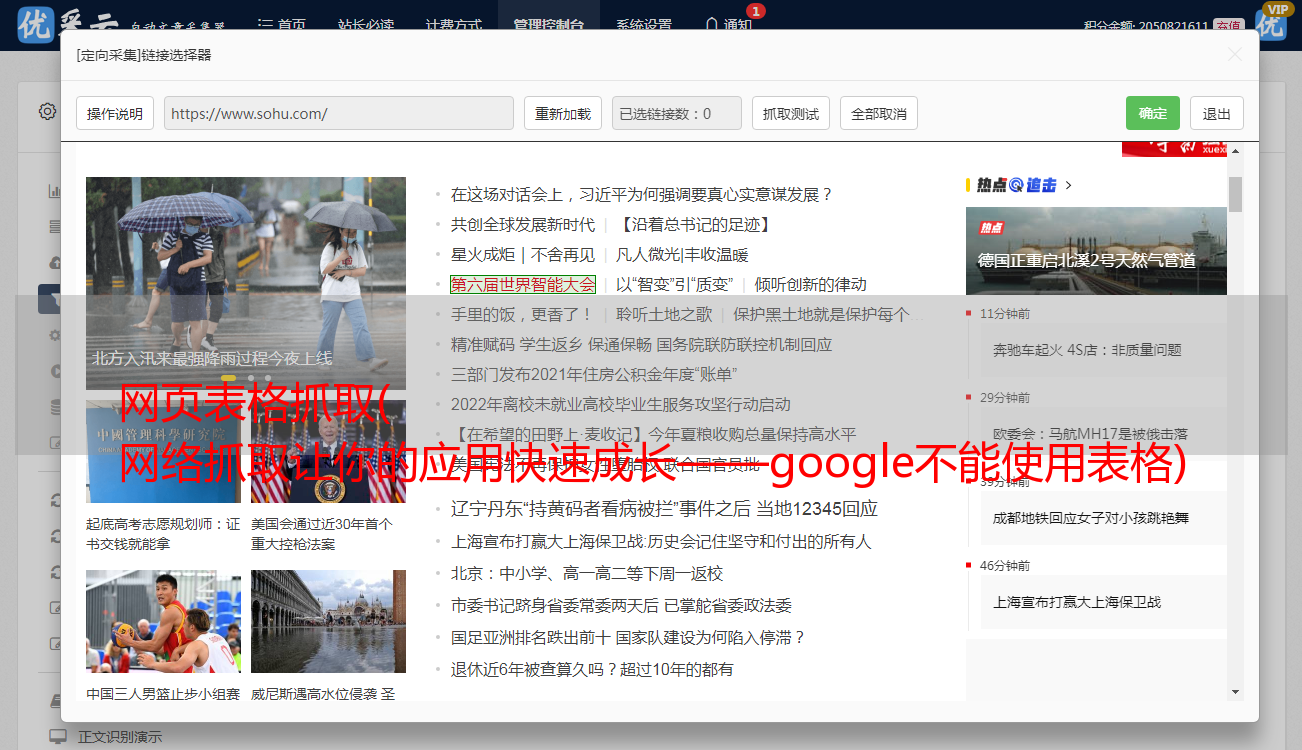Click the scrollbar up arrow in preview

click(x=1235, y=151)
